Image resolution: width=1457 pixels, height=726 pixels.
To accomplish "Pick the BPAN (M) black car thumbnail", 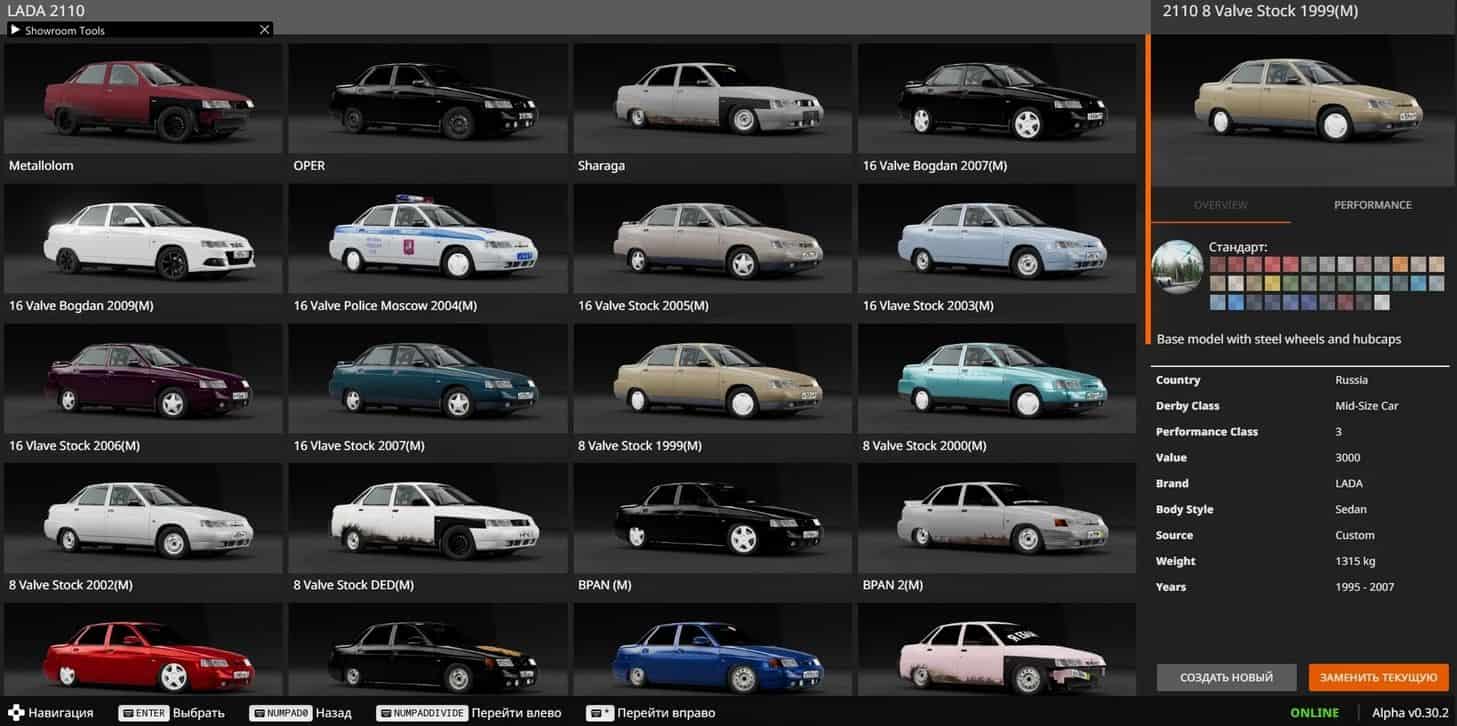I will click(713, 518).
